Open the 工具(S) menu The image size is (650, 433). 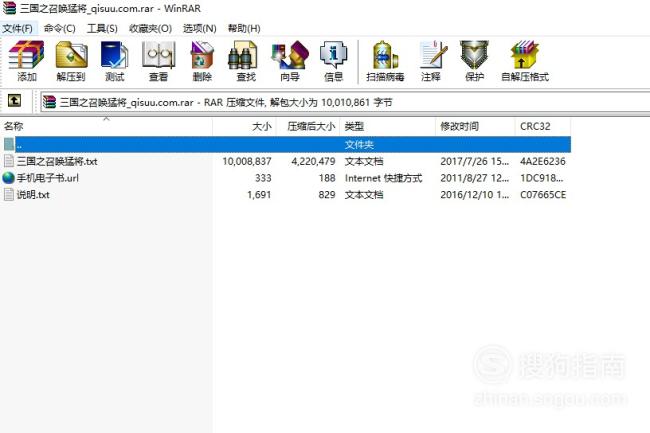click(102, 28)
